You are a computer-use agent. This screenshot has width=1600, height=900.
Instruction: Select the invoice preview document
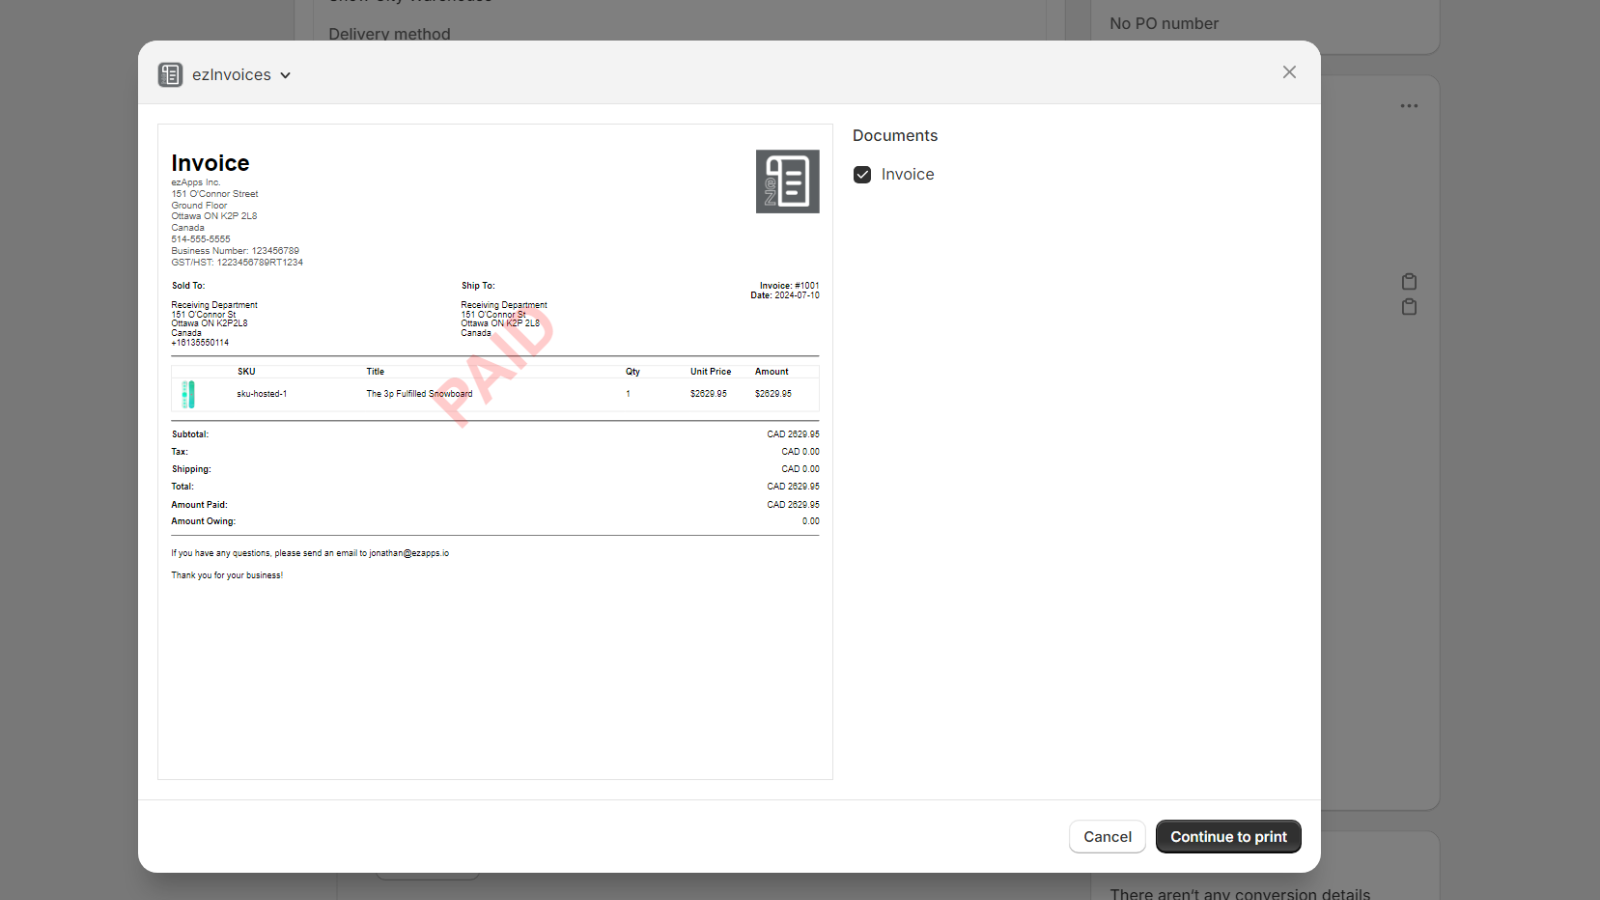(494, 450)
